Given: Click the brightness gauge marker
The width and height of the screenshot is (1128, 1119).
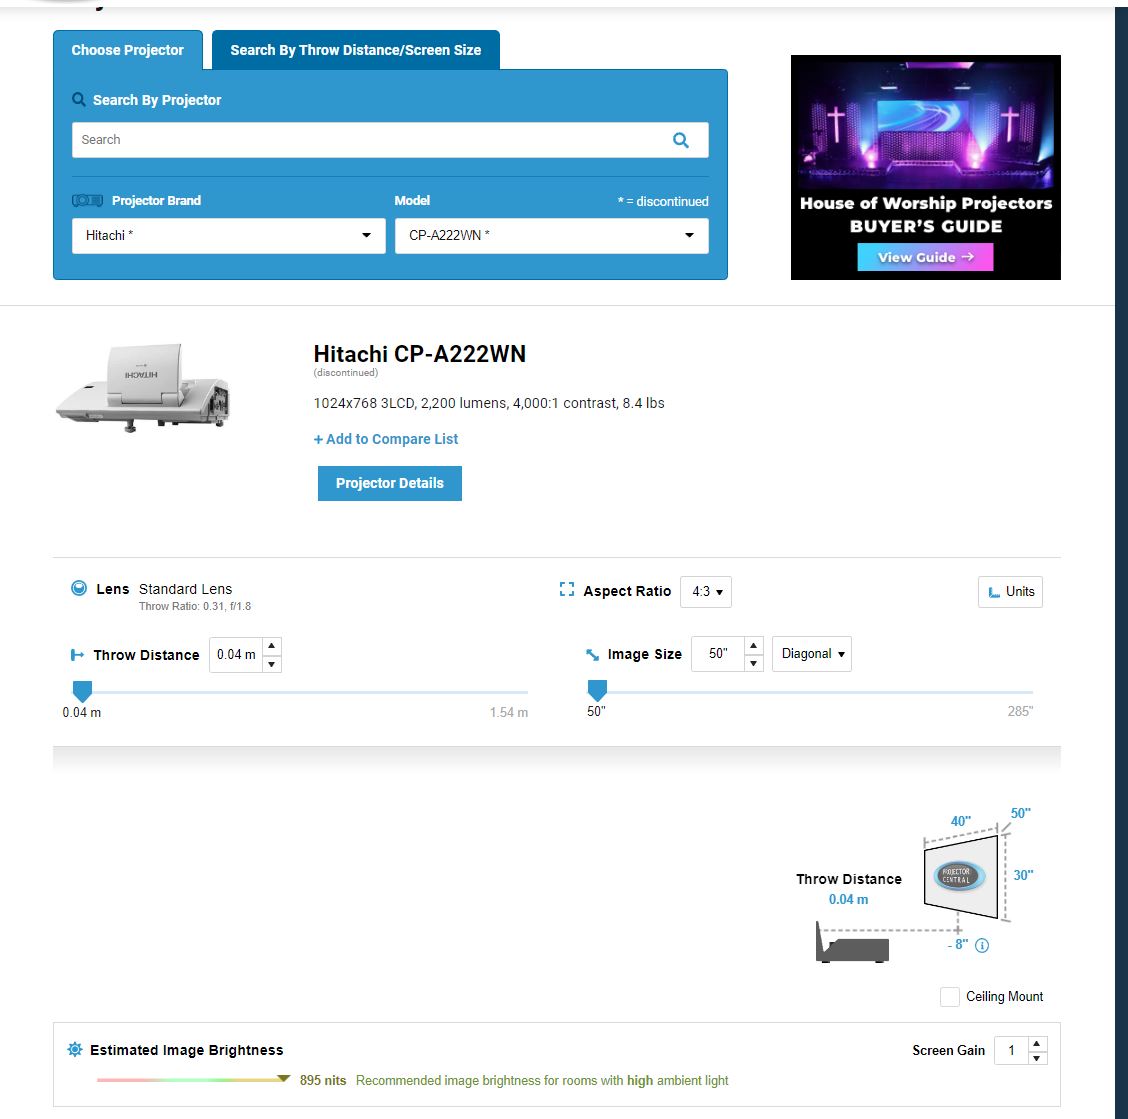Looking at the screenshot, I should (283, 1079).
